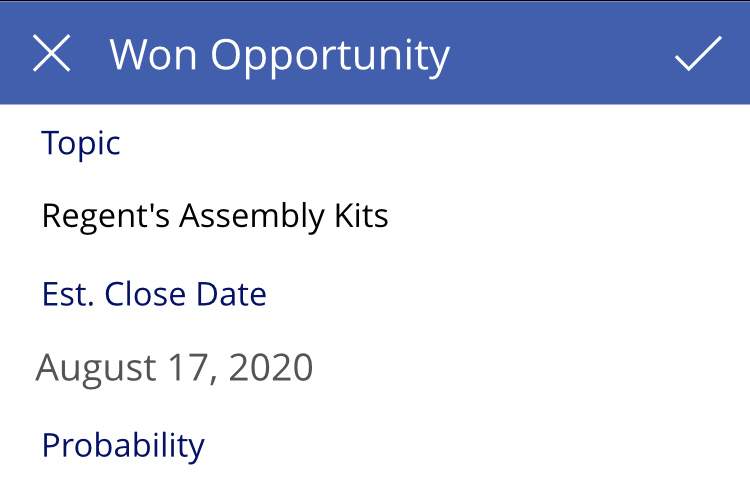
Task: Select the Topic field label
Action: [81, 143]
